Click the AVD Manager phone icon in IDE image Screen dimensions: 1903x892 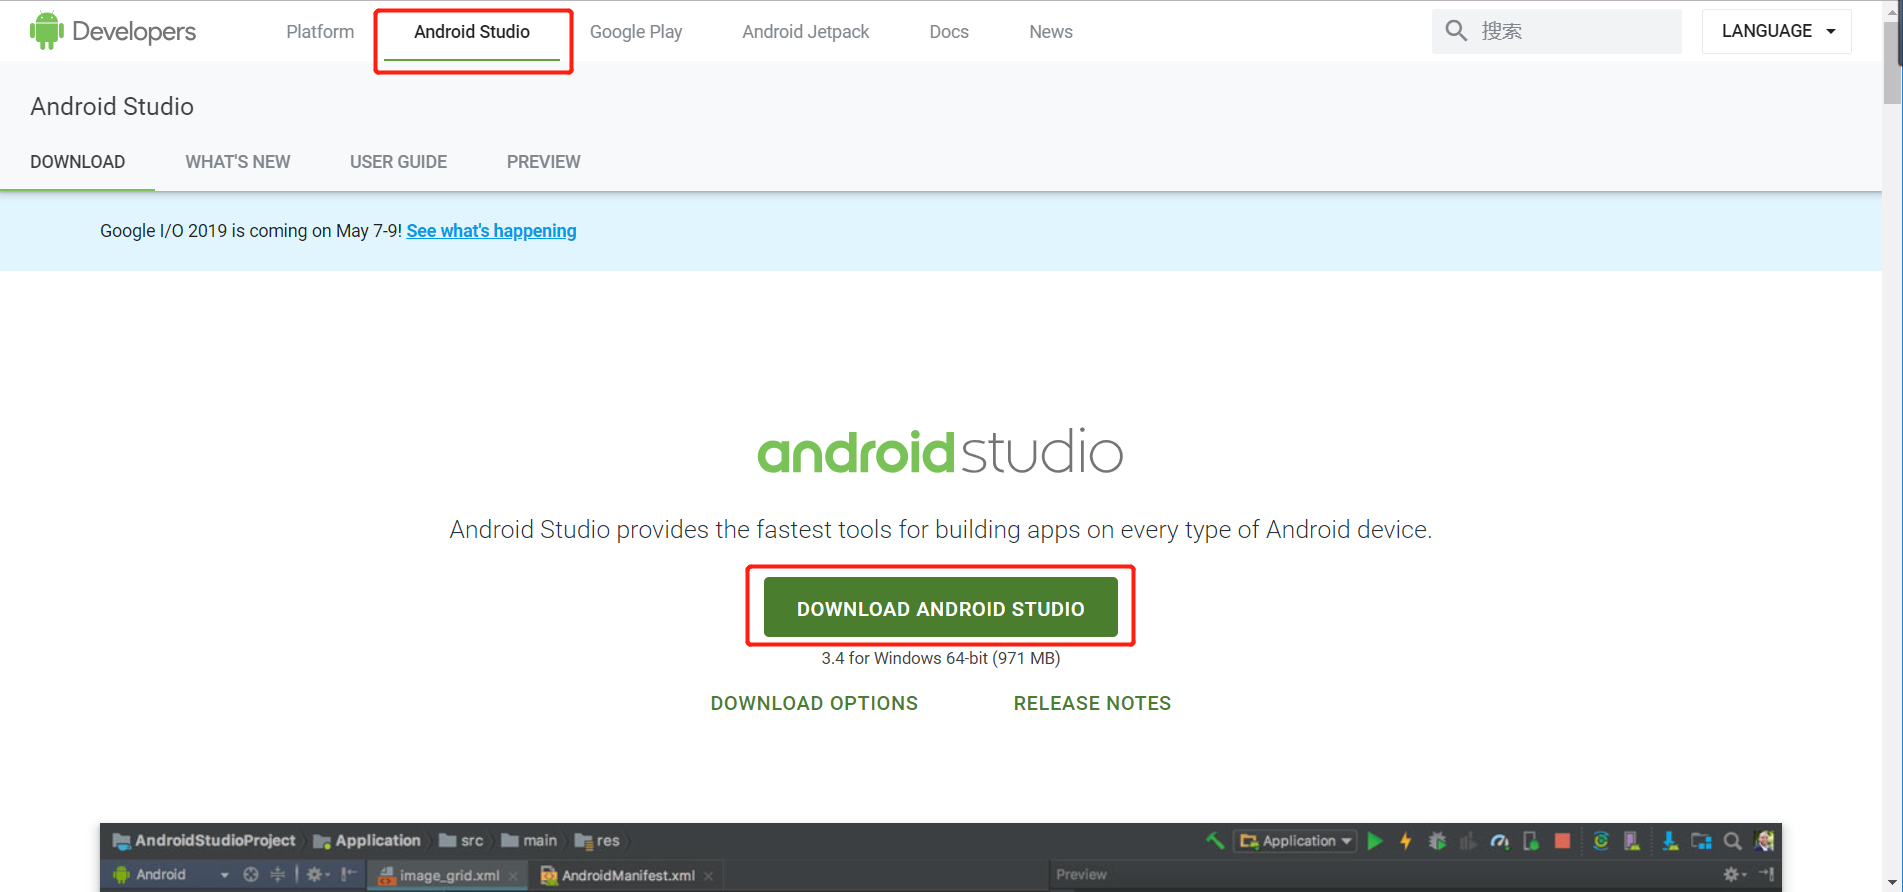pos(1632,841)
